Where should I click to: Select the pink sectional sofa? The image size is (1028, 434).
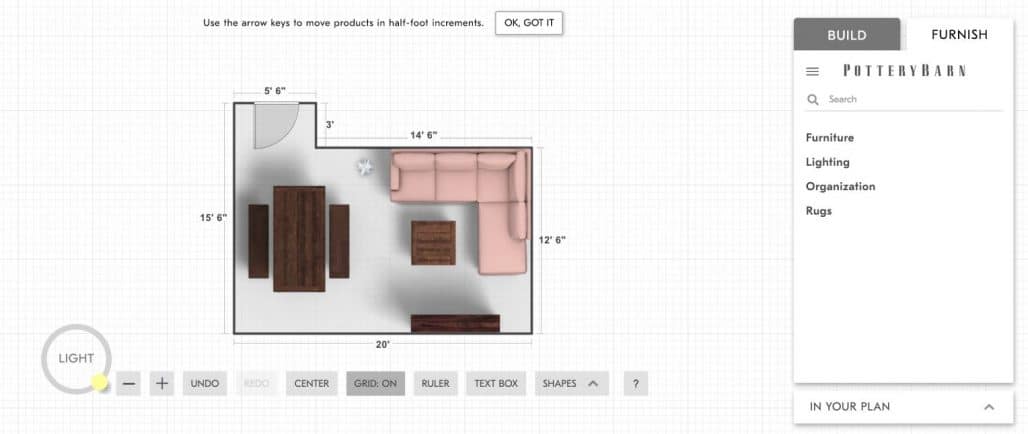point(459,211)
